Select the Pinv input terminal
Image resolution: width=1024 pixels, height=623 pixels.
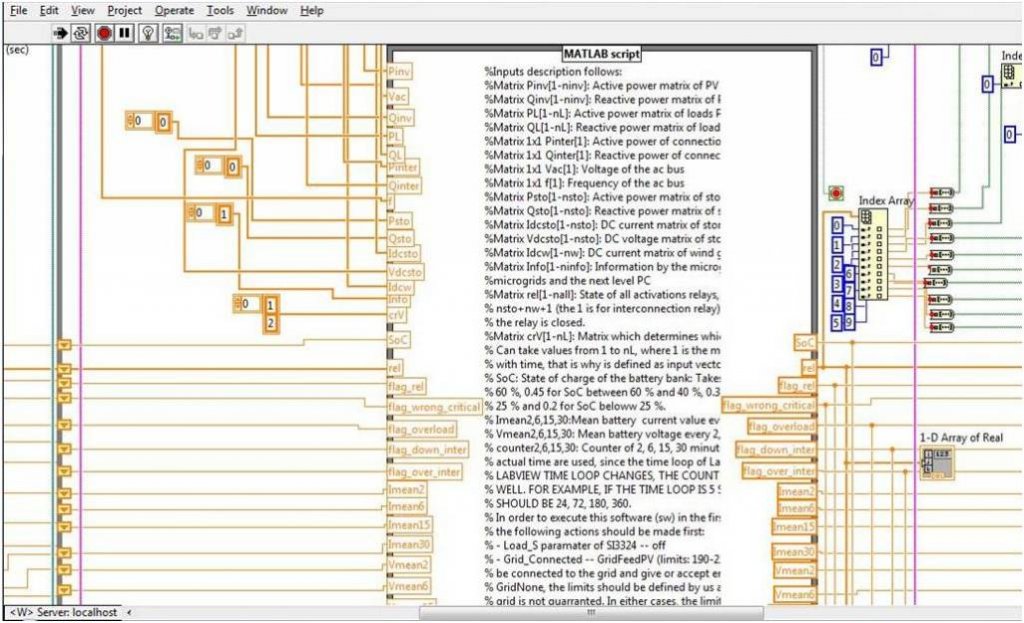pos(398,72)
